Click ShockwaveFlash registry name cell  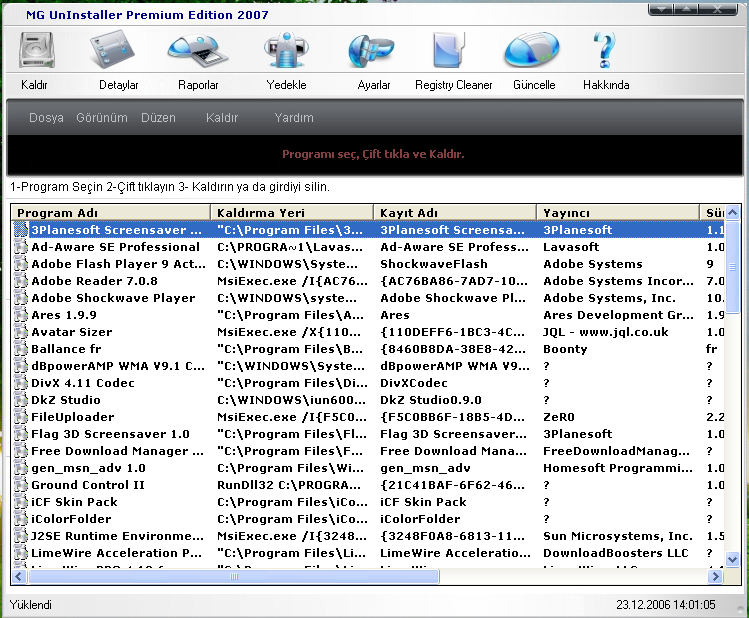click(x=434, y=264)
